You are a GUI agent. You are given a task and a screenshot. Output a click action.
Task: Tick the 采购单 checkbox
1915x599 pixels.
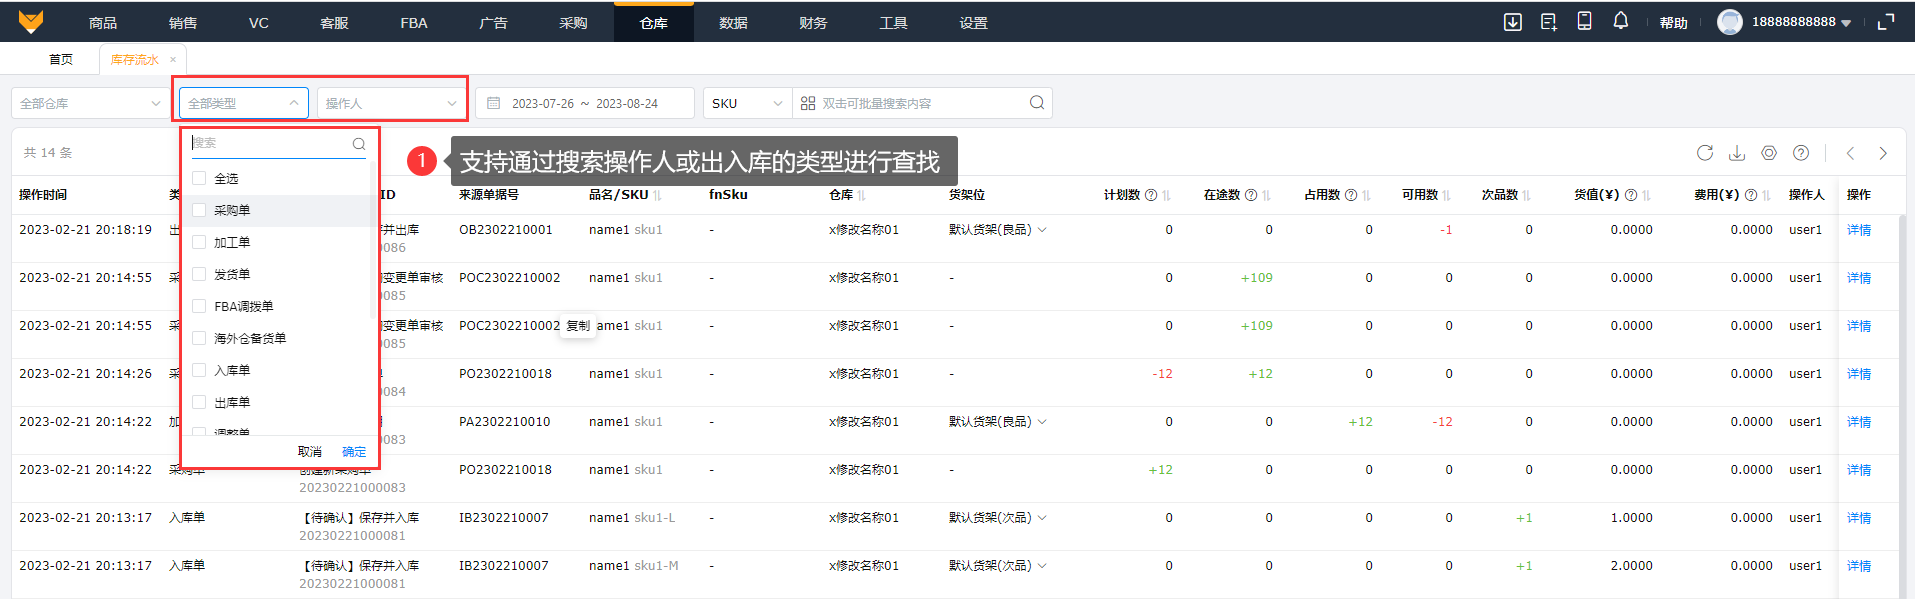(x=199, y=210)
